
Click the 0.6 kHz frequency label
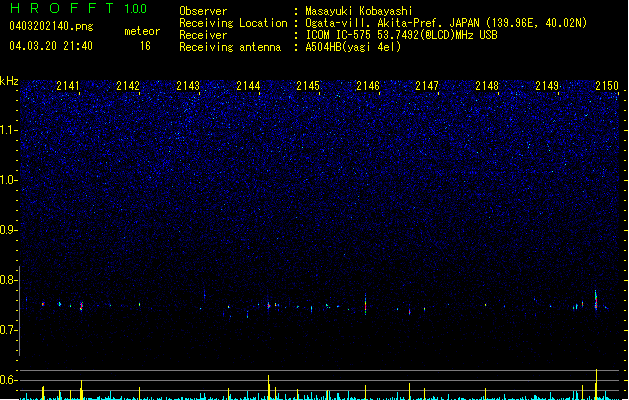pyautogui.click(x=8, y=380)
